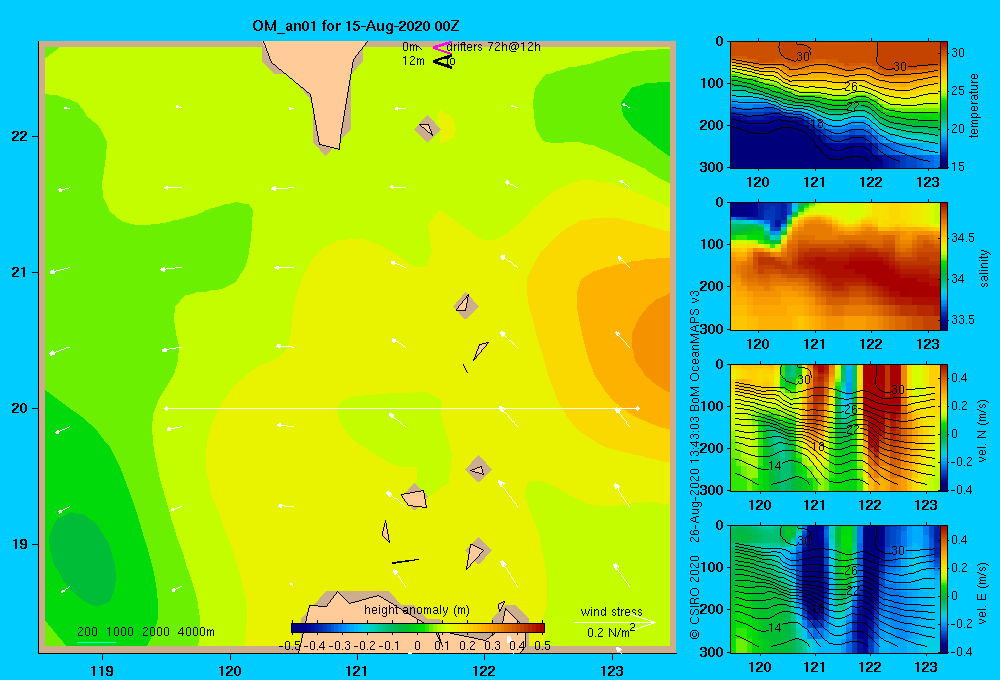Click the 'vel. N (m/s)' axis label
This screenshot has height=680, width=1000.
pos(983,431)
